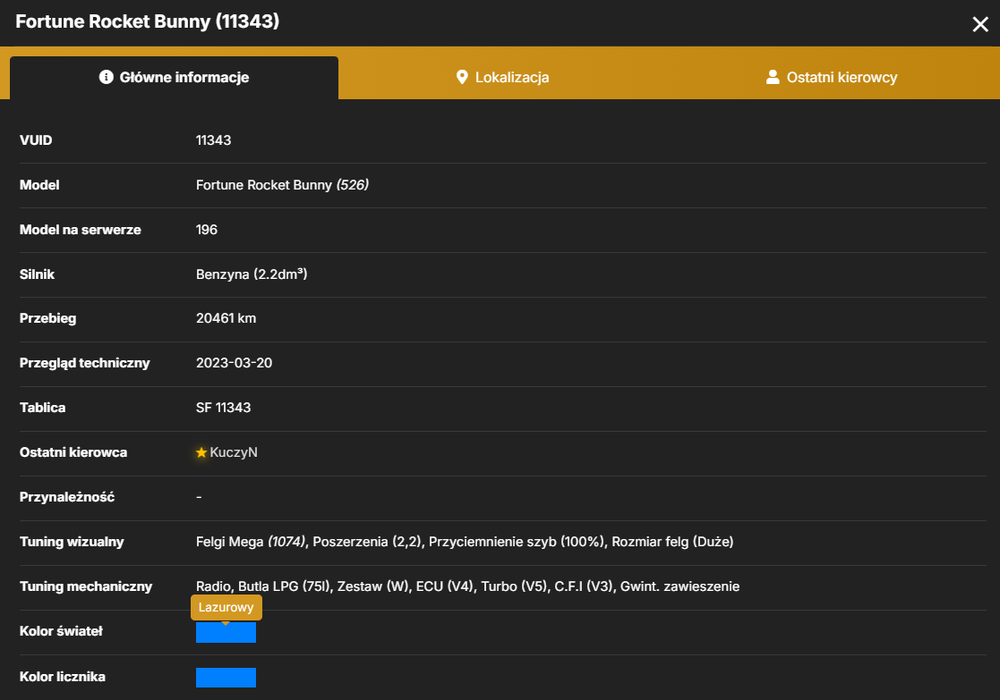Select model text Fortune Rocket Bunny (526)
Viewport: 1000px width, 700px height.
tap(282, 185)
